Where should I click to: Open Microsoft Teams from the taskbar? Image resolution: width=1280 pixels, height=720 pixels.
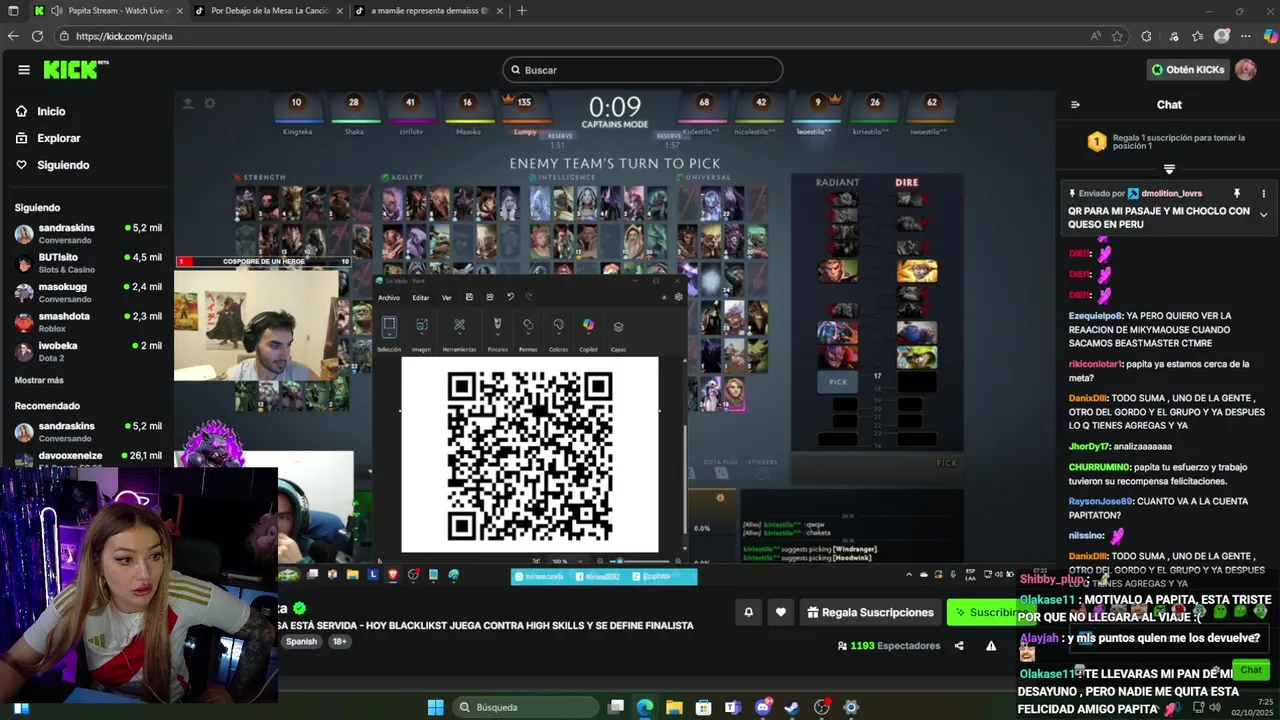pyautogui.click(x=733, y=707)
